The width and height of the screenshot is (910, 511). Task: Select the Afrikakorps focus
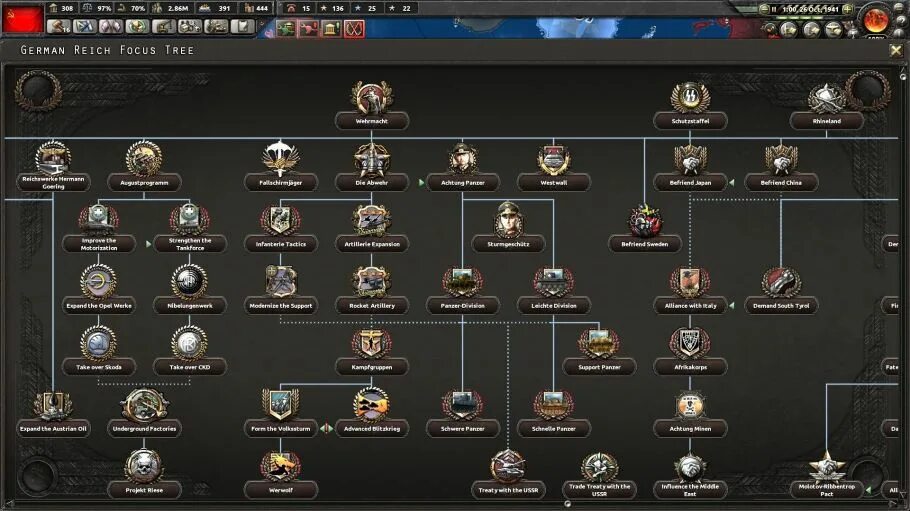(690, 352)
